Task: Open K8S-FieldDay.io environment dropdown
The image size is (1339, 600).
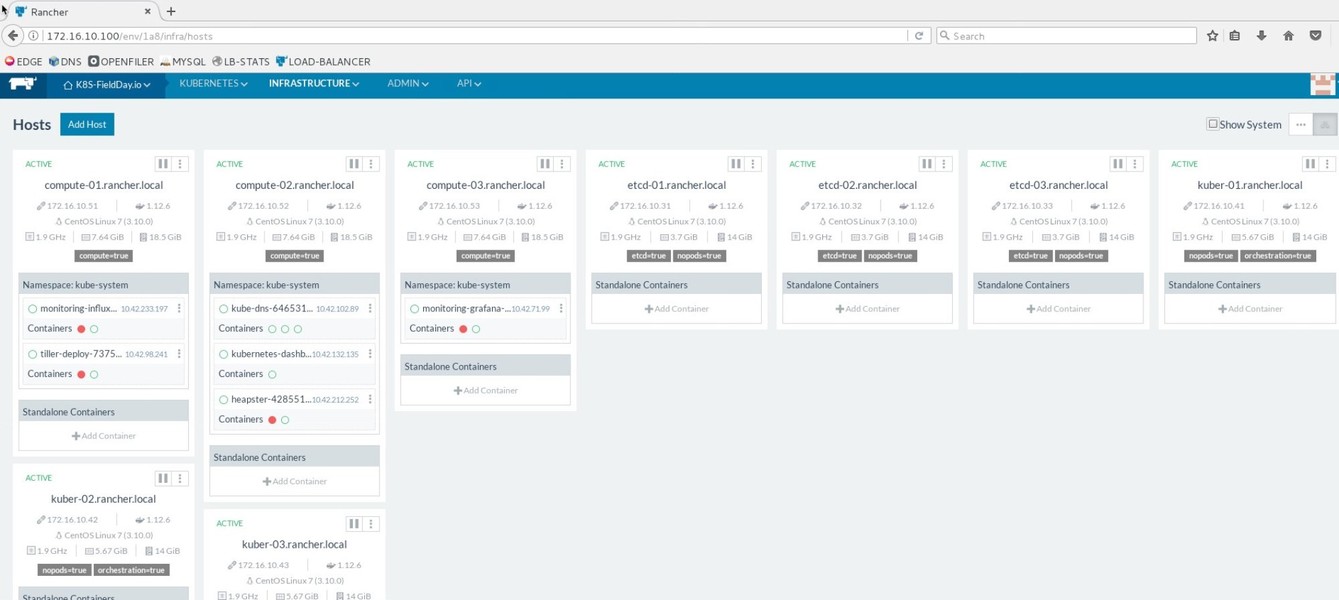Action: coord(107,85)
